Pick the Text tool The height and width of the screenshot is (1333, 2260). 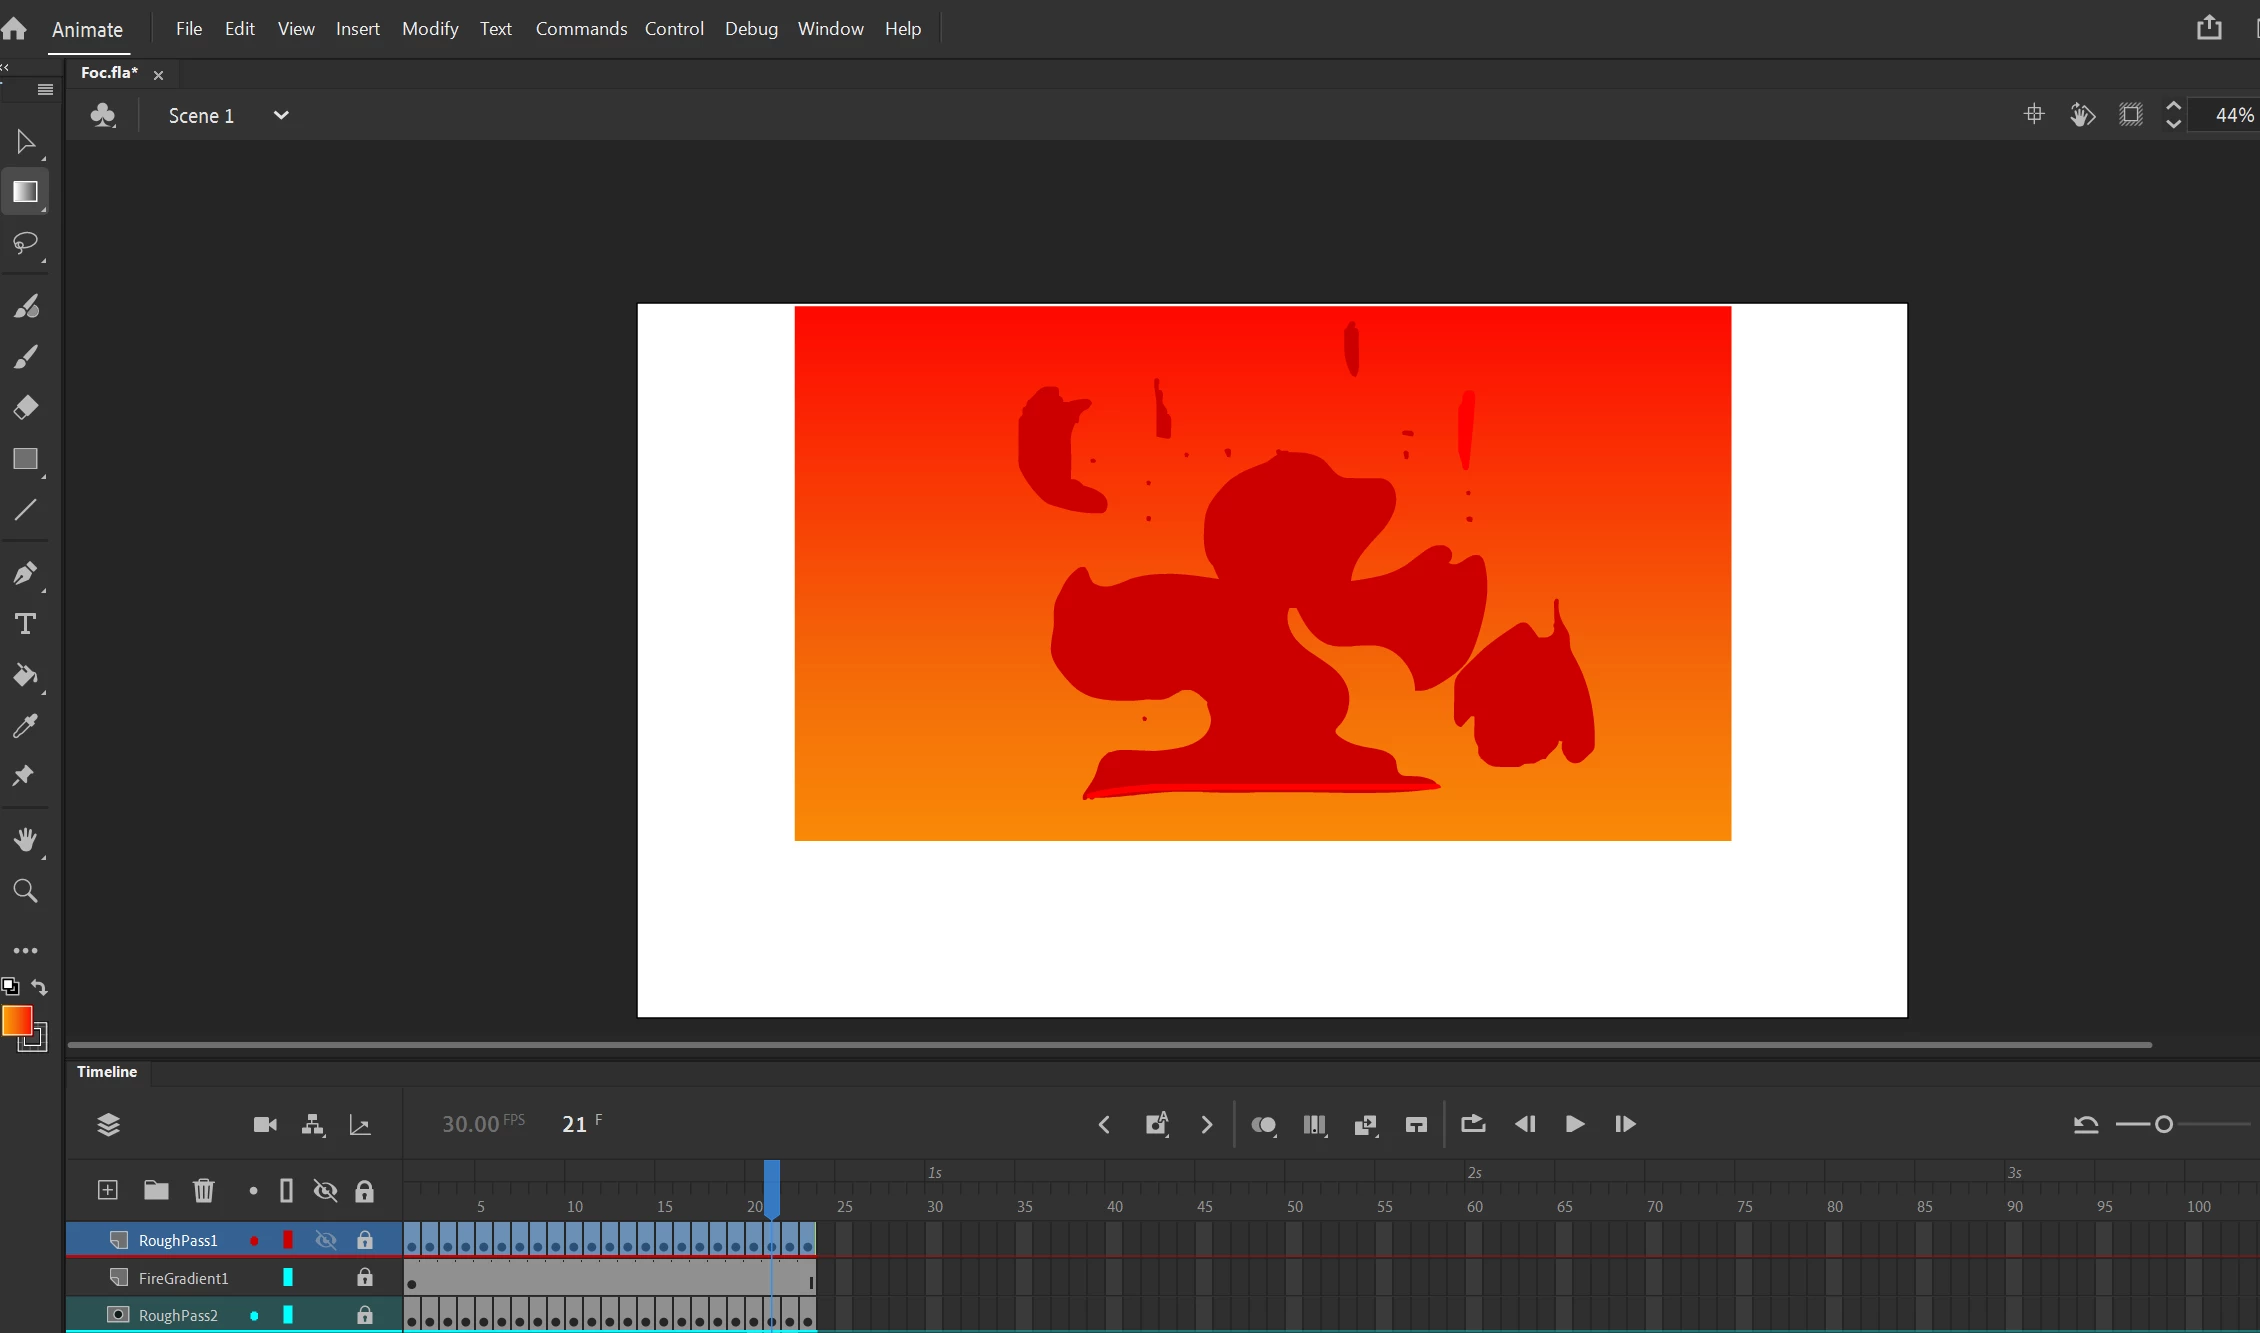25,624
